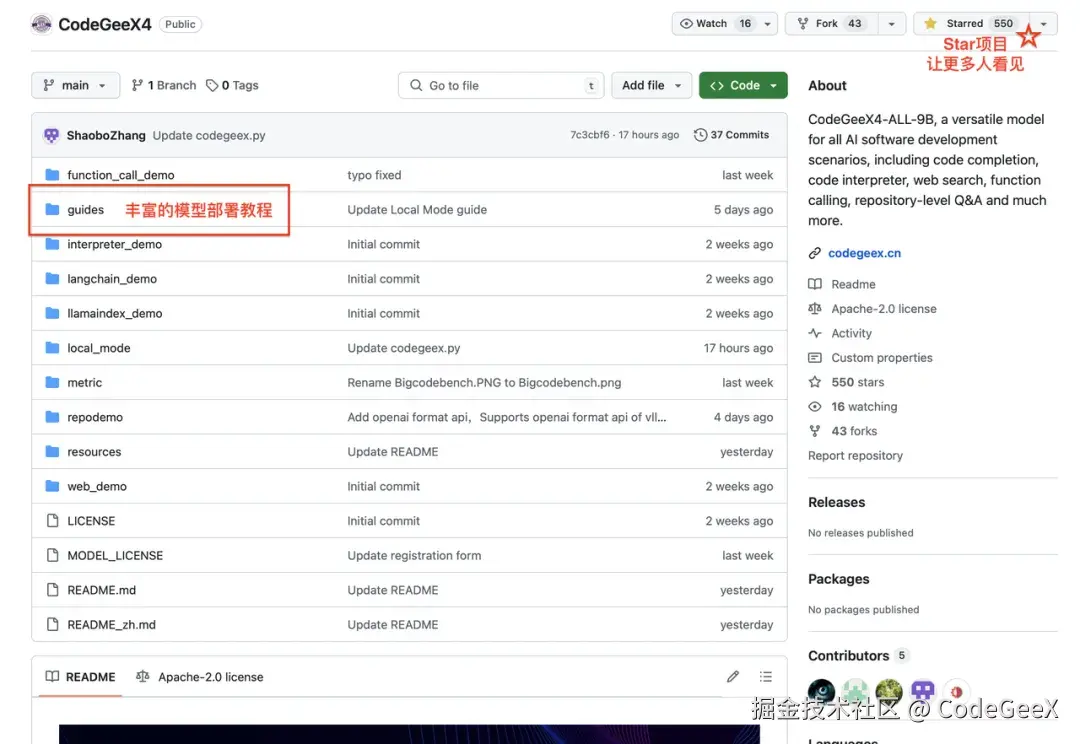Open the Add file dropdown
The height and width of the screenshot is (744, 1080).
652,85
